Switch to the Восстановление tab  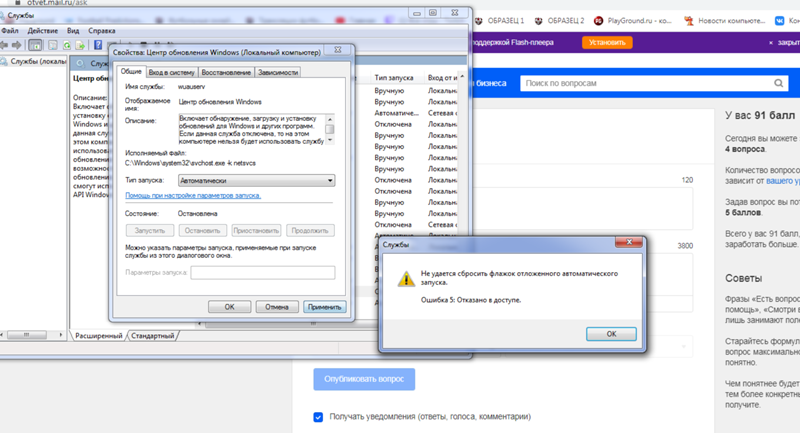tap(226, 72)
